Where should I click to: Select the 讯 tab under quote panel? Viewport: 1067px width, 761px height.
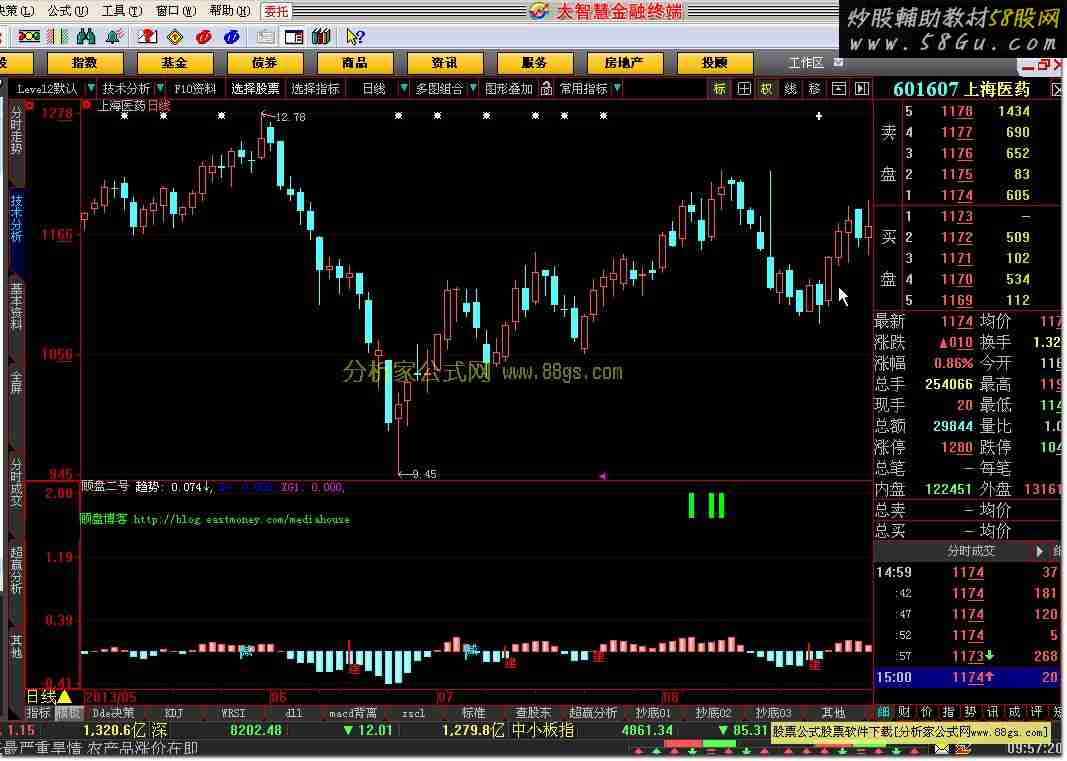coord(992,712)
